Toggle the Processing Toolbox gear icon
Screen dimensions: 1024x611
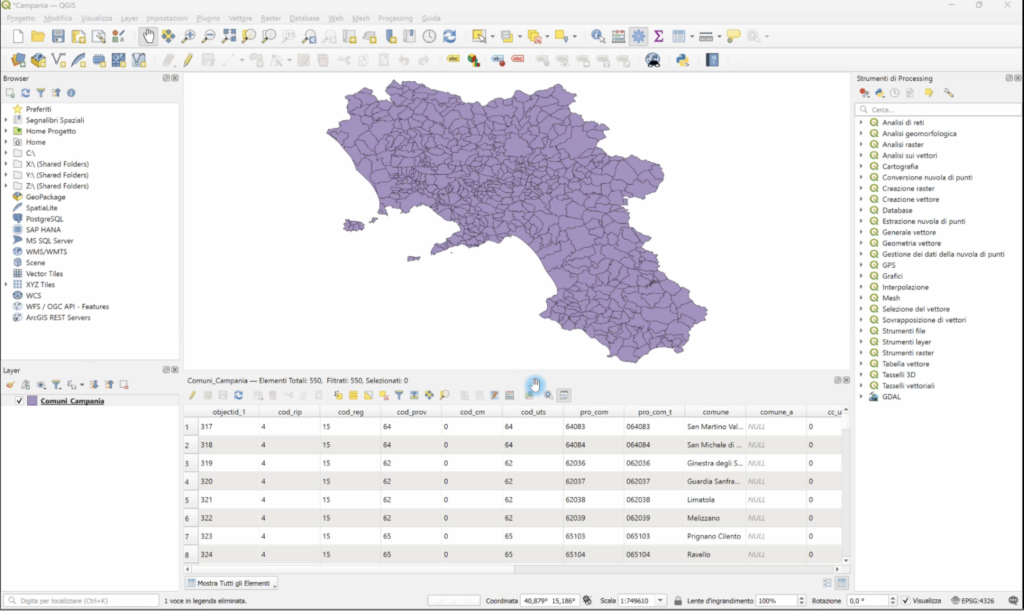pos(639,37)
